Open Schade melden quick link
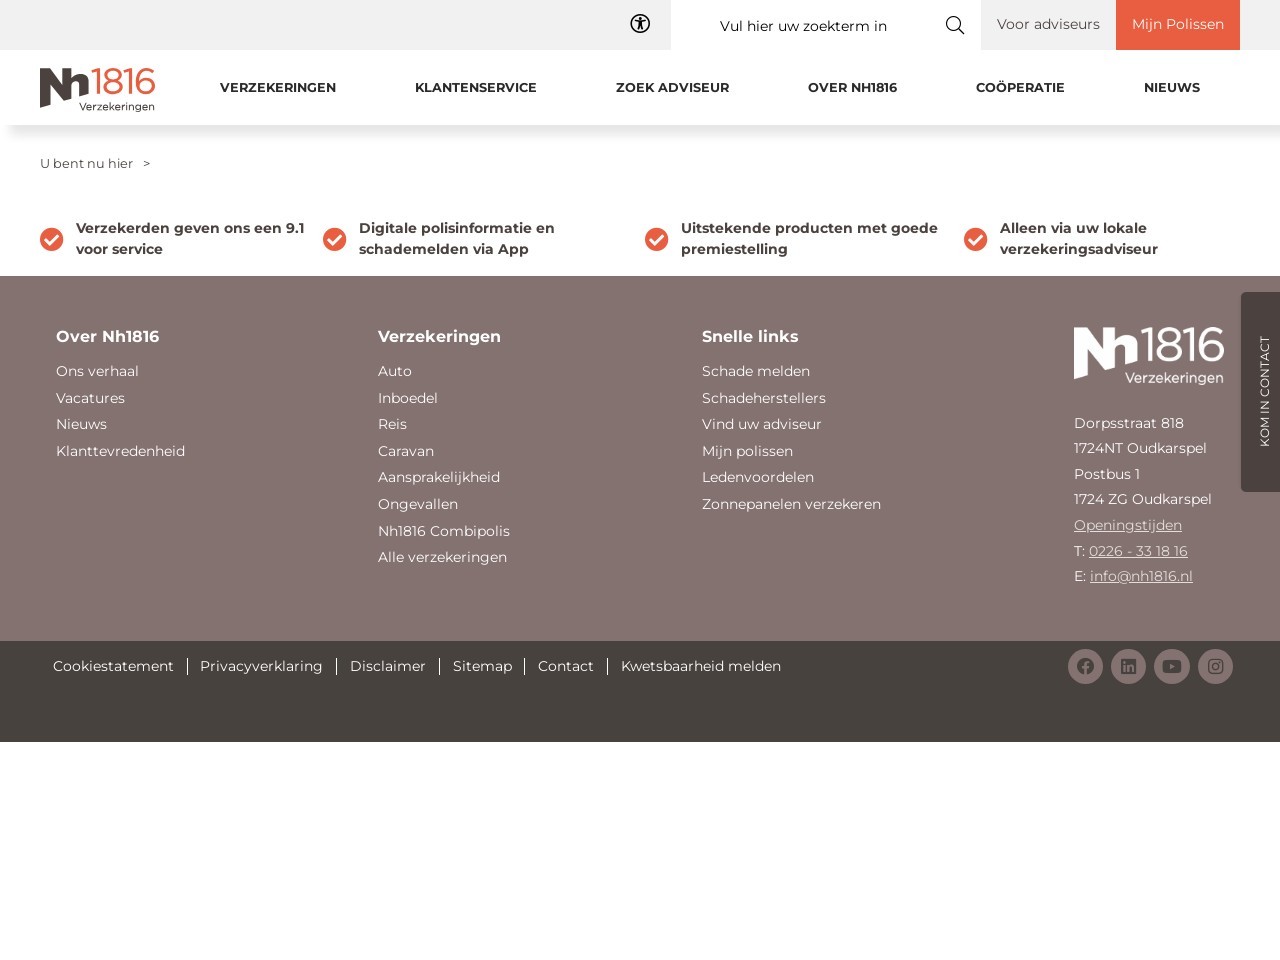This screenshot has height=960, width=1280. [756, 372]
